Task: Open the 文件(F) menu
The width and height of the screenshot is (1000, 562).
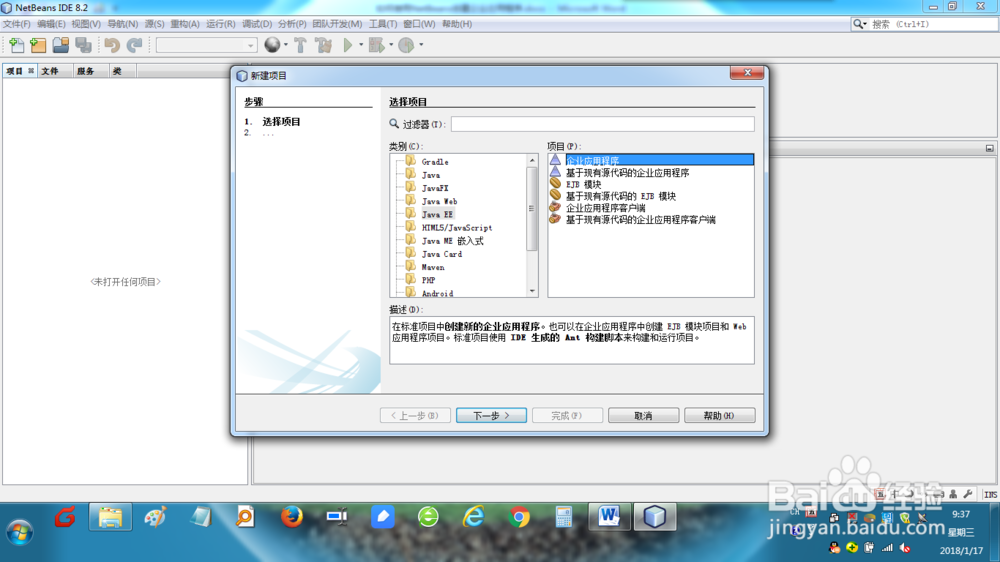Action: click(x=16, y=24)
